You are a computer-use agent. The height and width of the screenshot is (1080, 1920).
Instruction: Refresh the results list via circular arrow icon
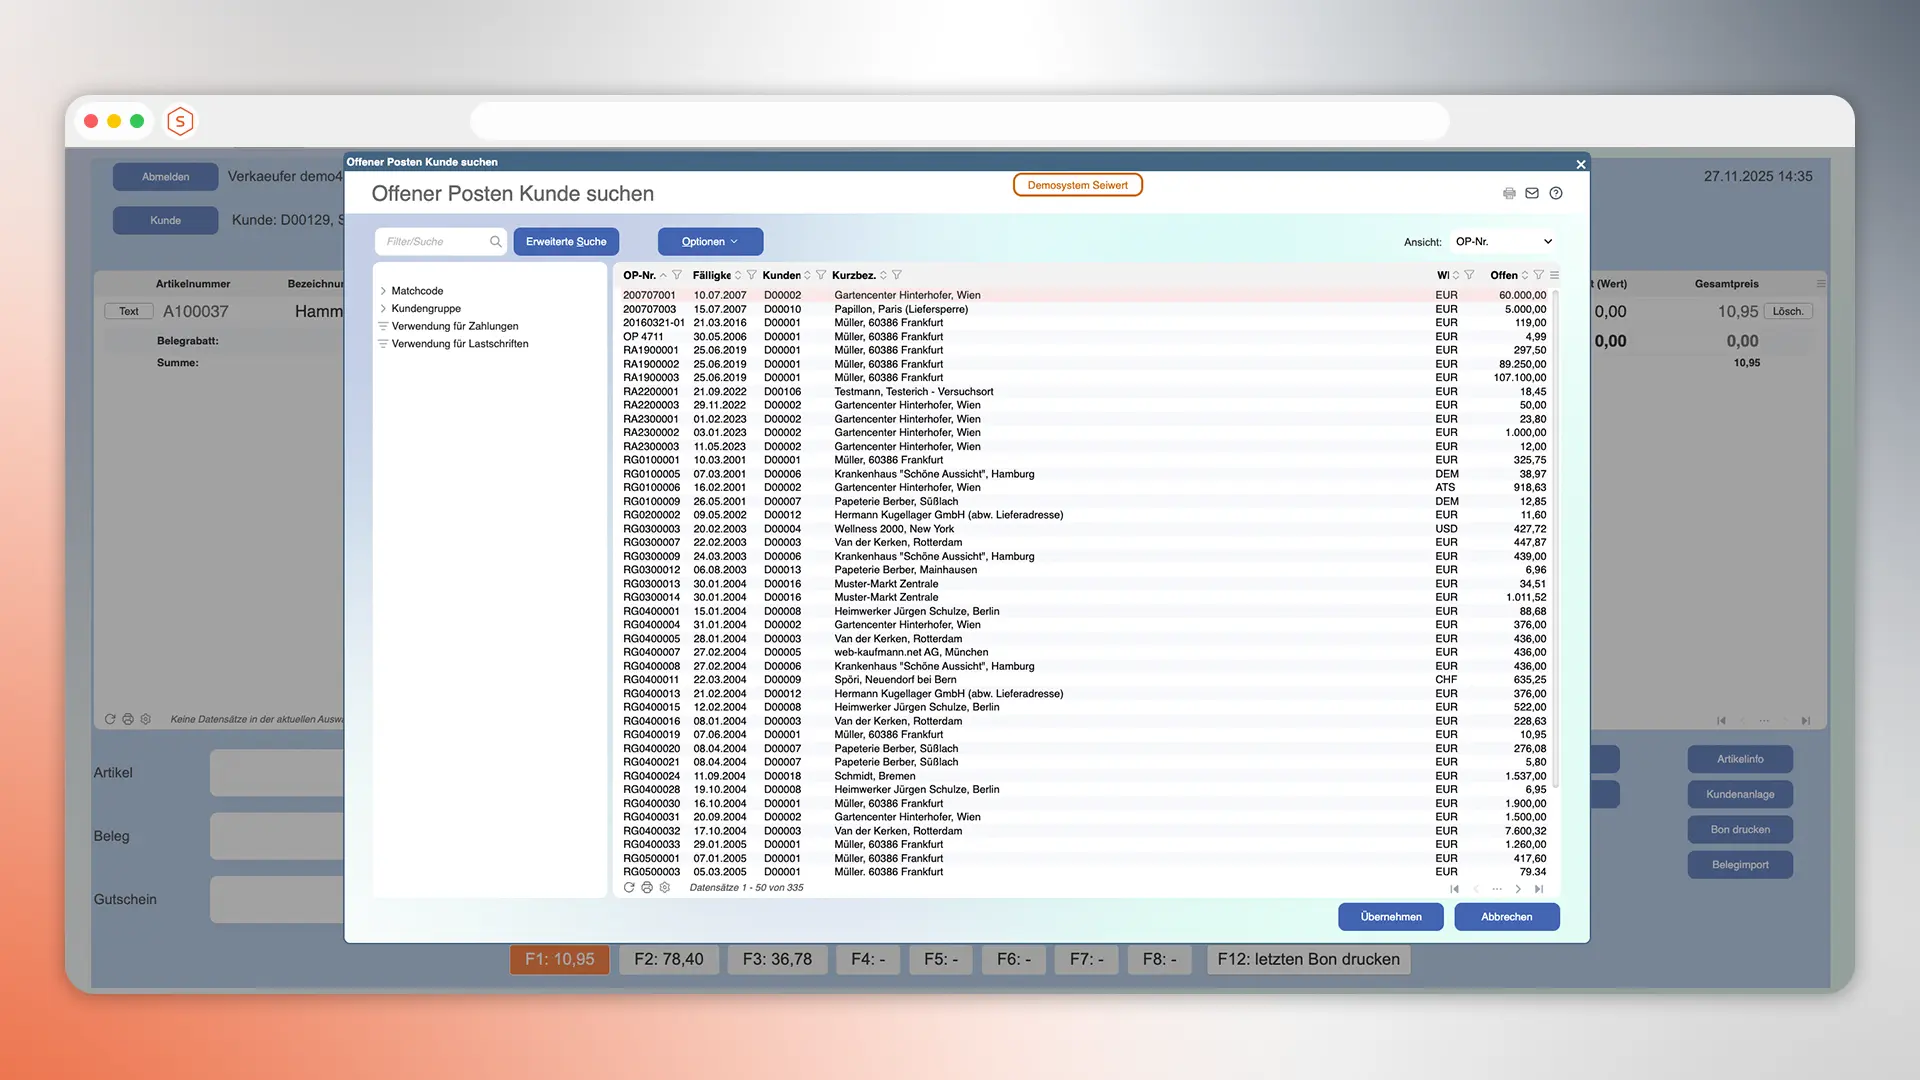tap(628, 888)
